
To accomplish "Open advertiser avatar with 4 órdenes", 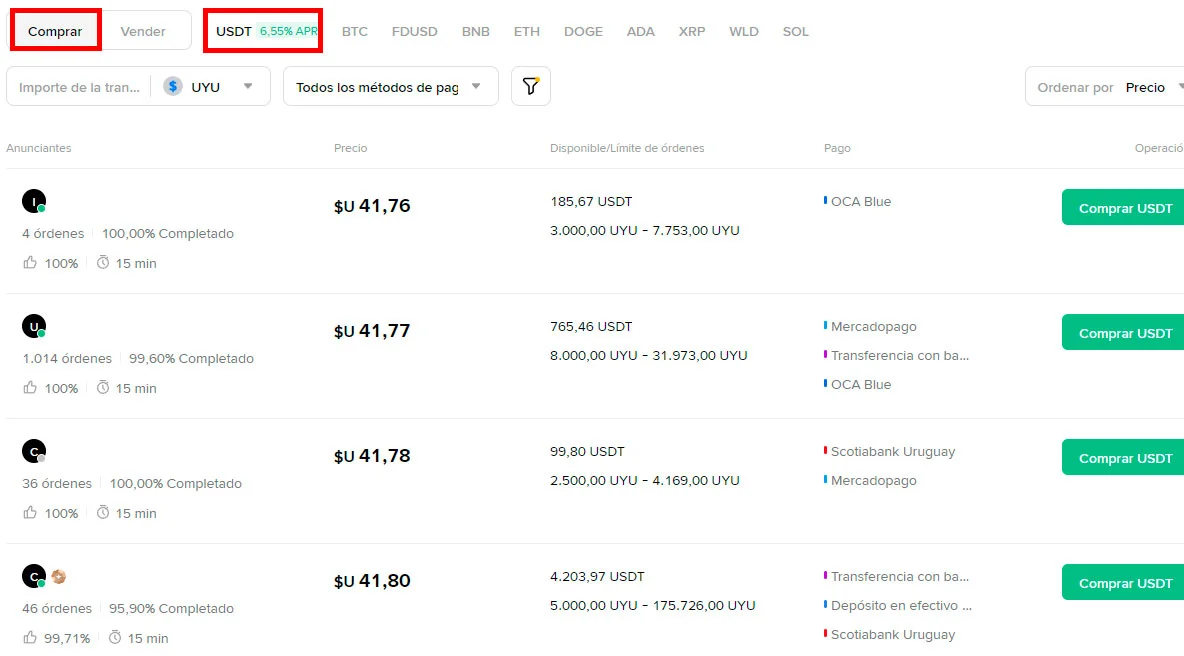I will [34, 201].
